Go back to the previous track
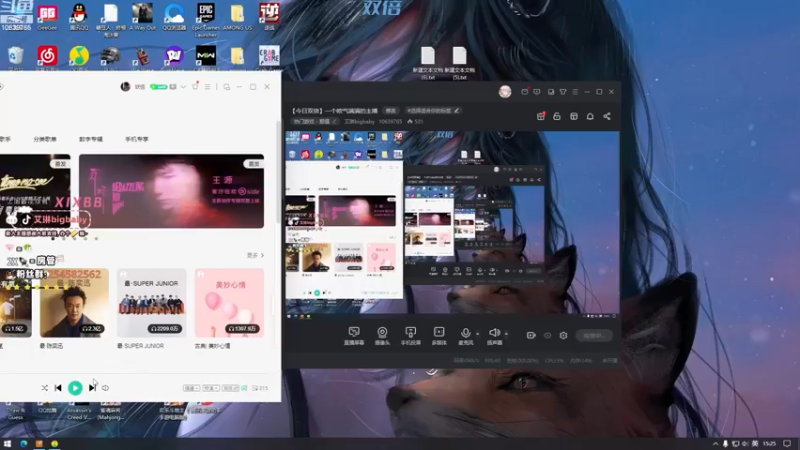 pos(58,388)
